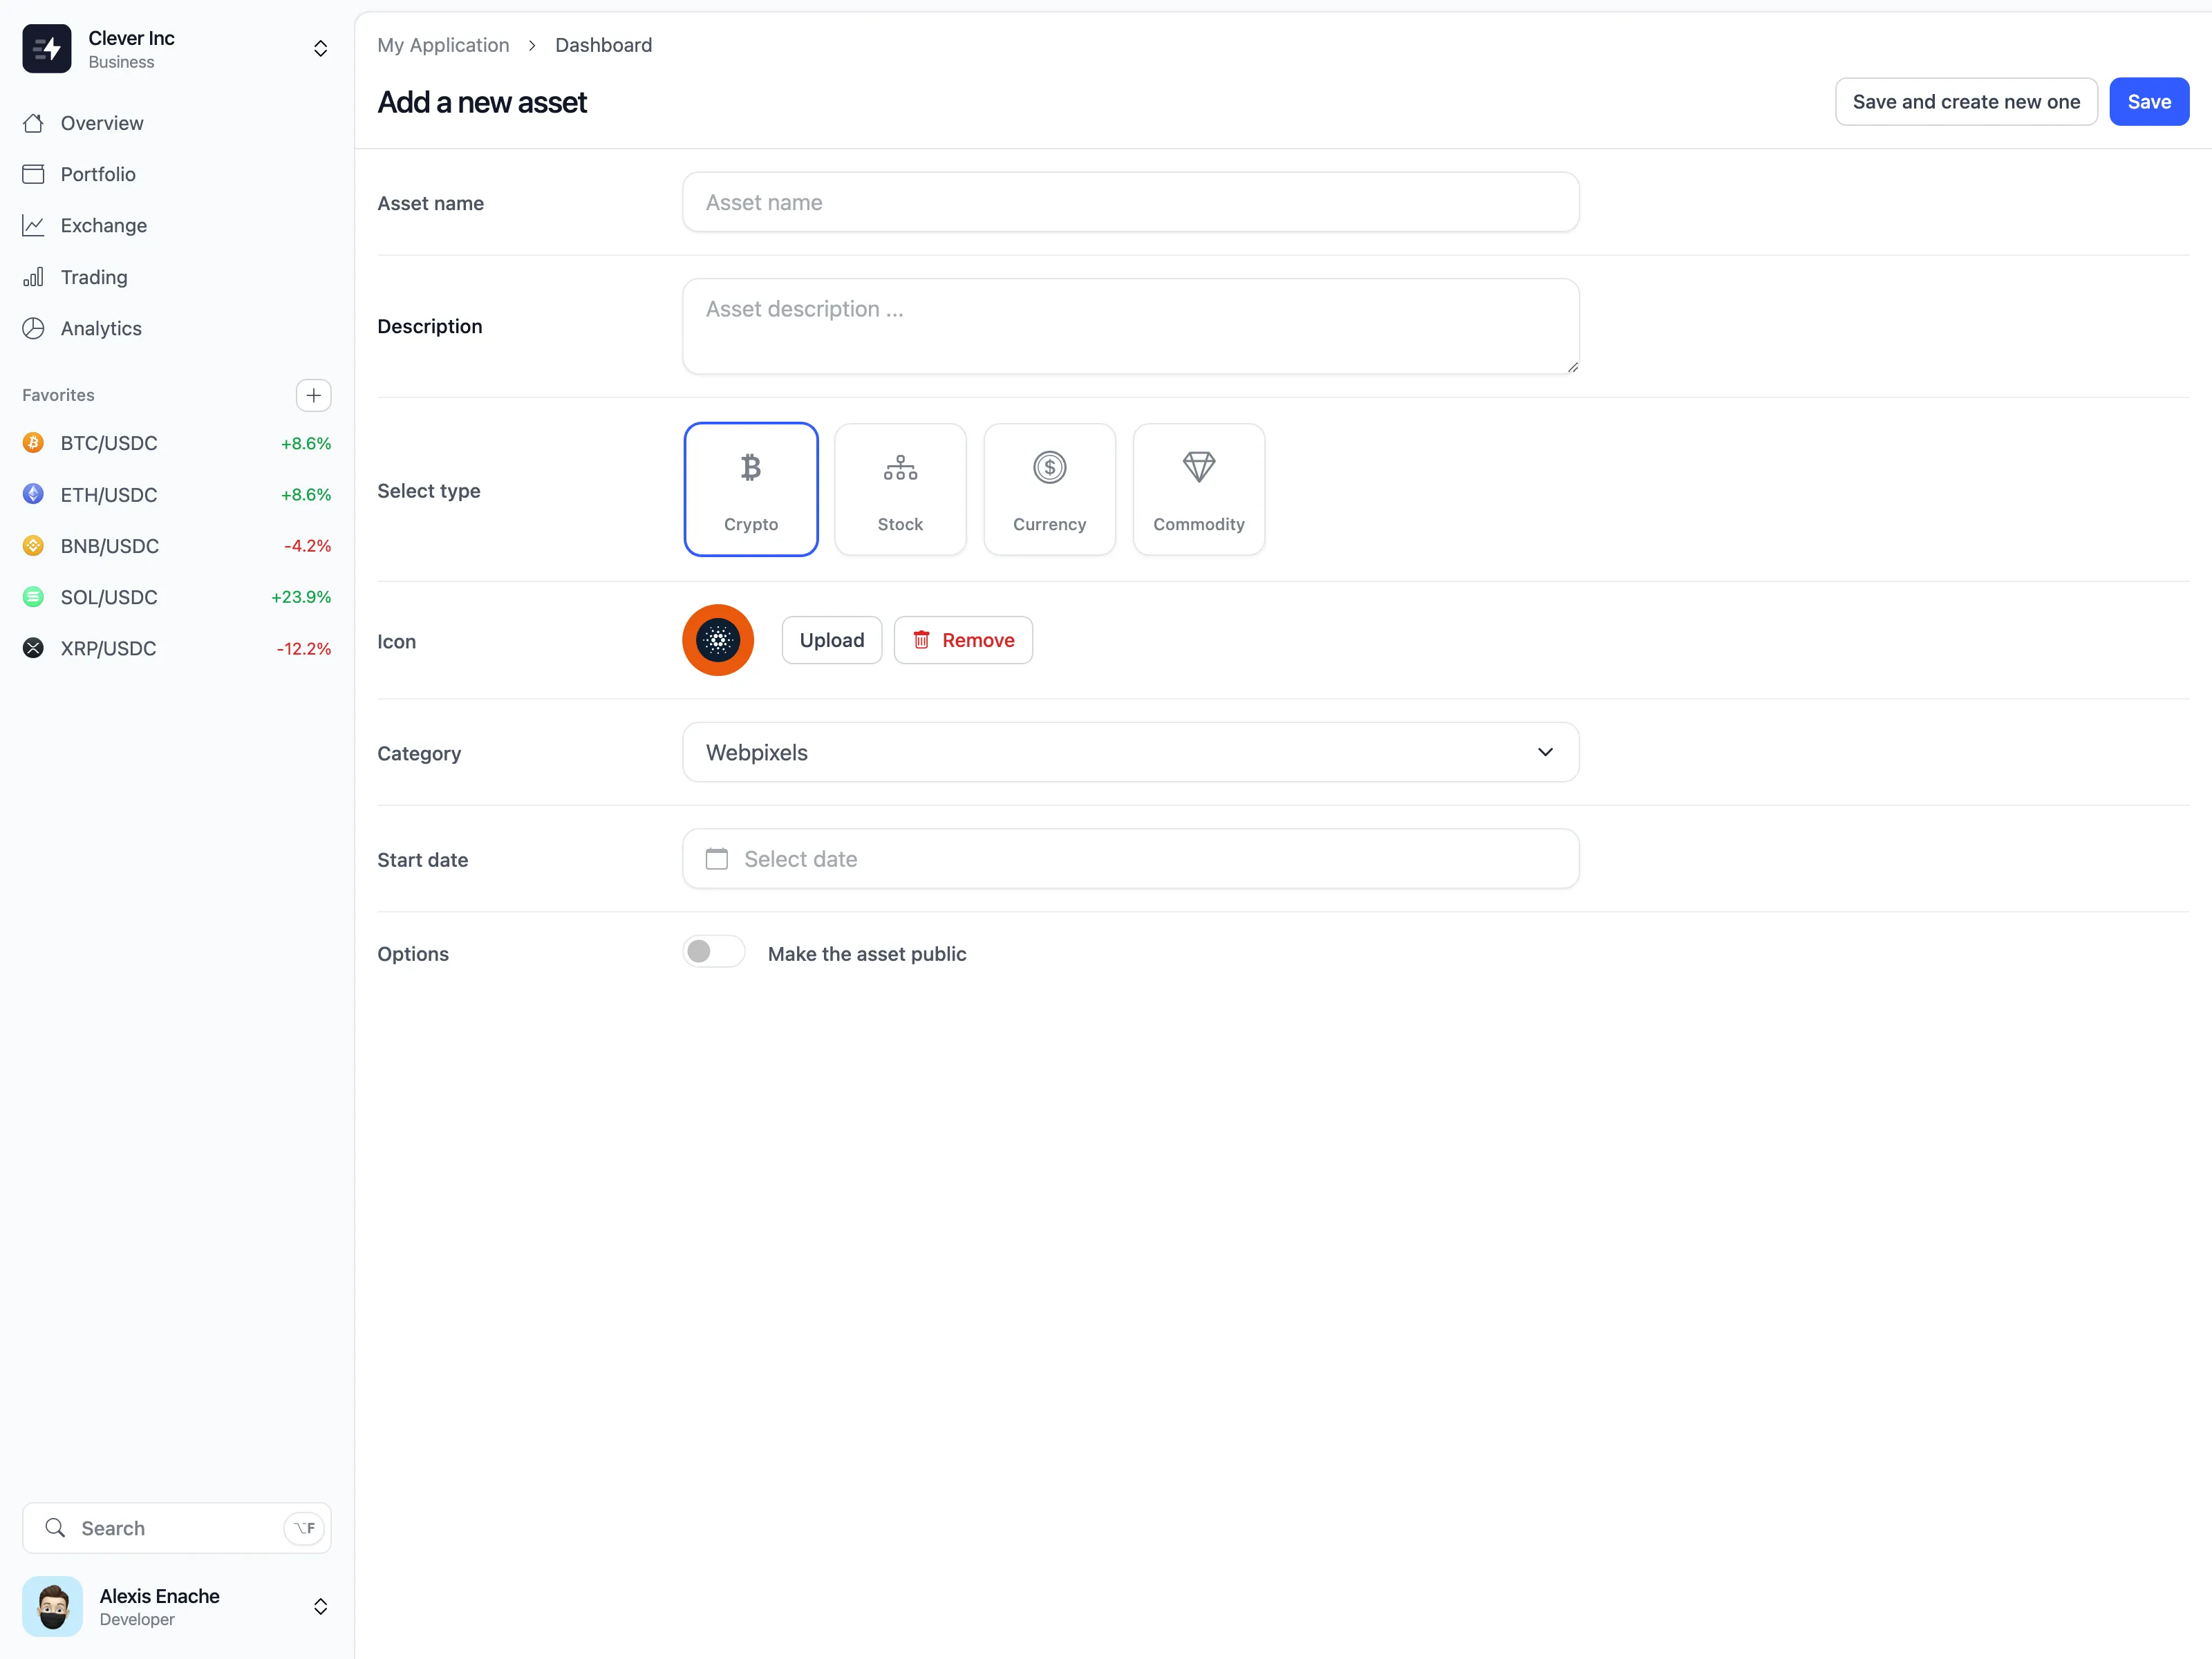The height and width of the screenshot is (1659, 2212).
Task: Click the My Application breadcrumb link
Action: pyautogui.click(x=443, y=45)
